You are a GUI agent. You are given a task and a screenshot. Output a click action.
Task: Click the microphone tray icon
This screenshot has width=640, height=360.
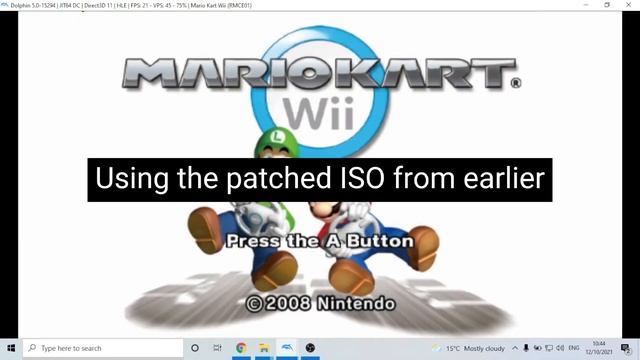click(x=526, y=348)
